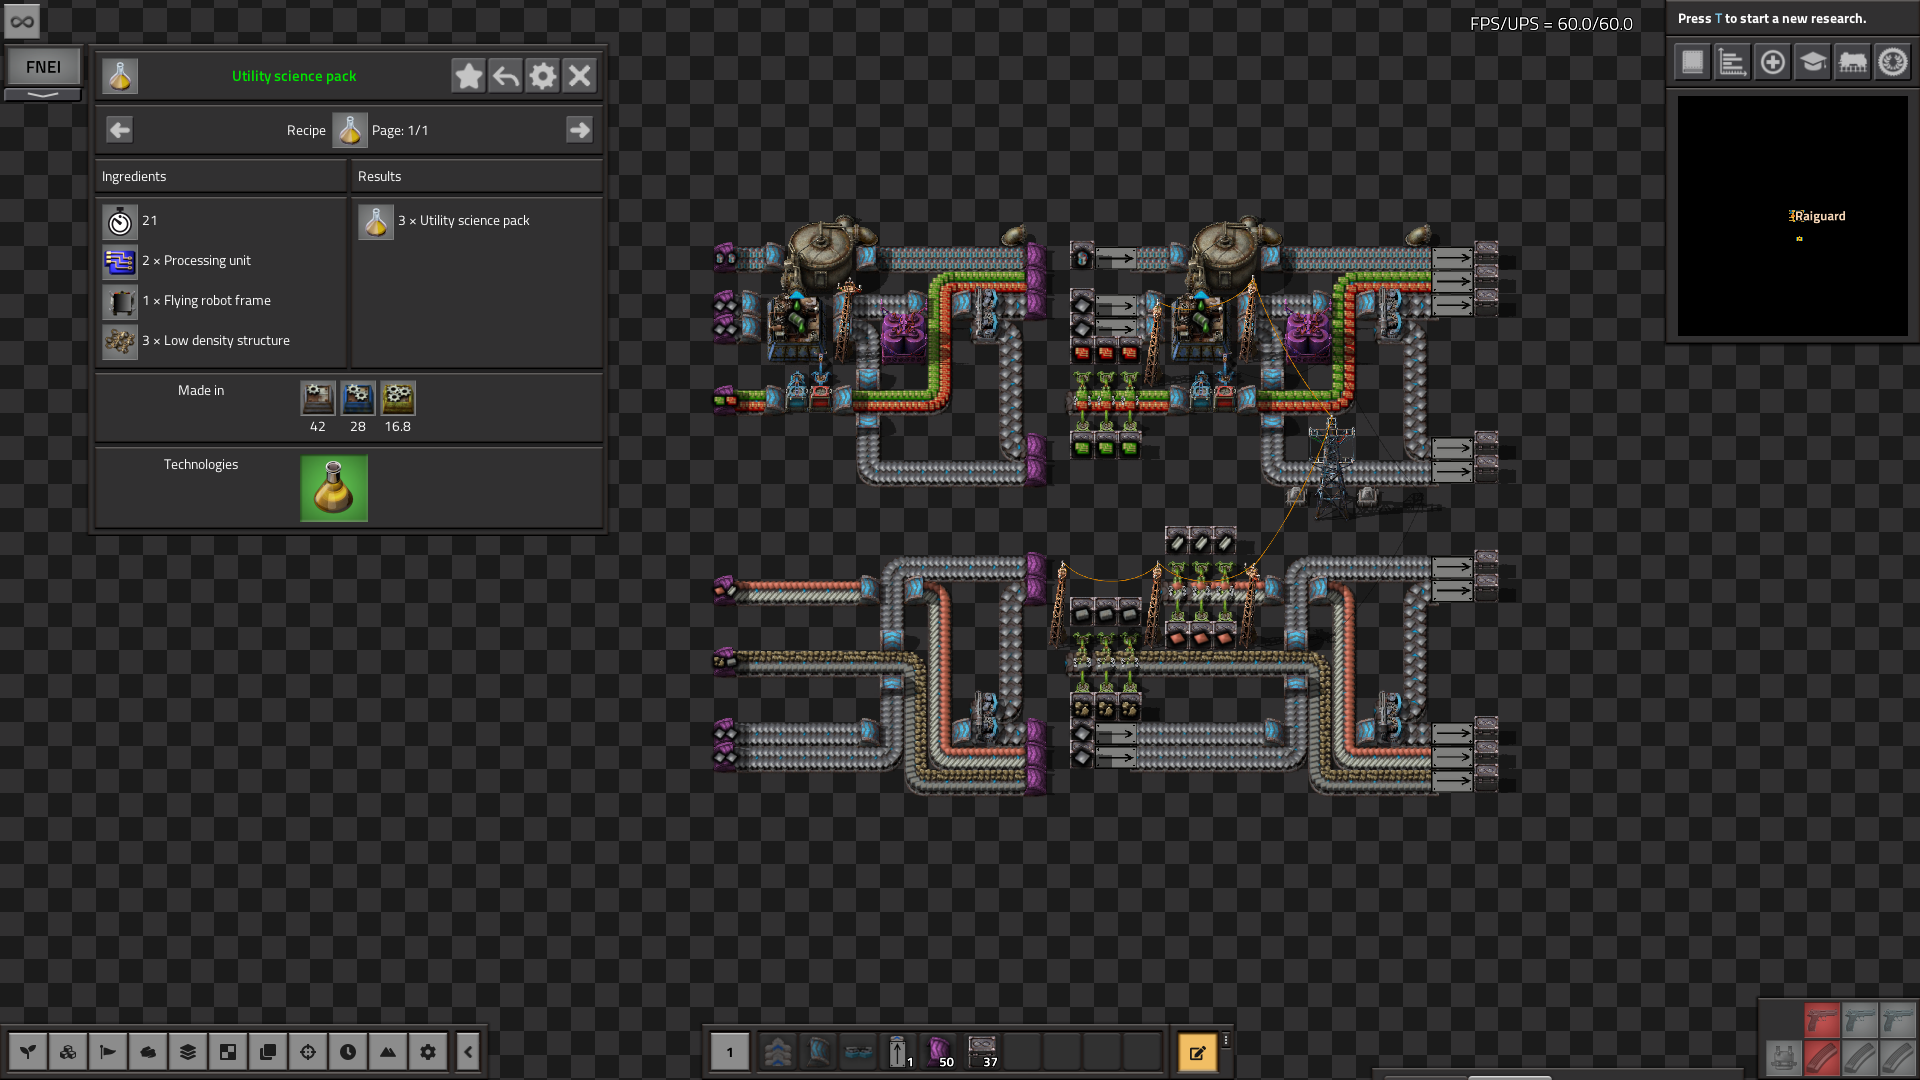
Task: Open the achievements wreath icon
Action: [1893, 62]
